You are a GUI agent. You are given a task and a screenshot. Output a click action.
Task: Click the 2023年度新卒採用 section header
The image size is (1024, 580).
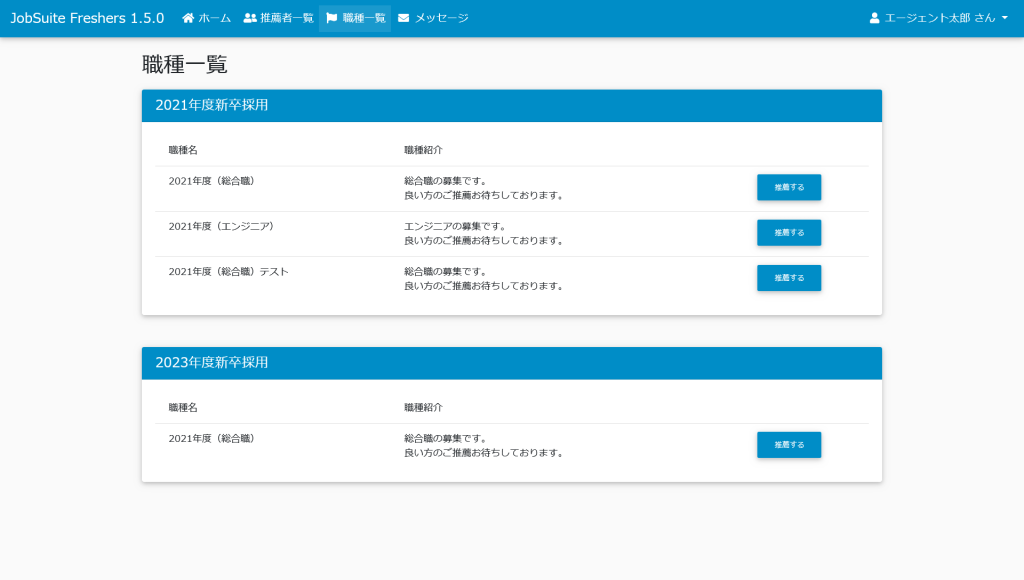click(x=212, y=362)
